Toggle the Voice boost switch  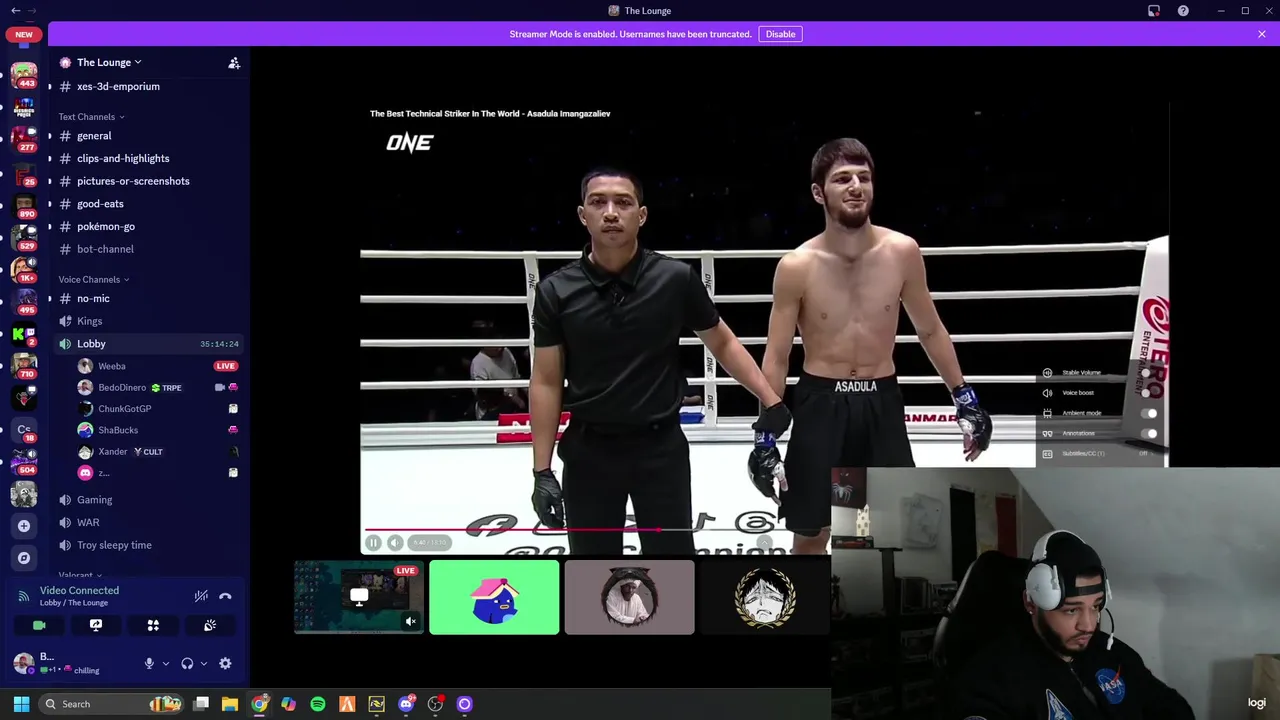(x=1148, y=393)
